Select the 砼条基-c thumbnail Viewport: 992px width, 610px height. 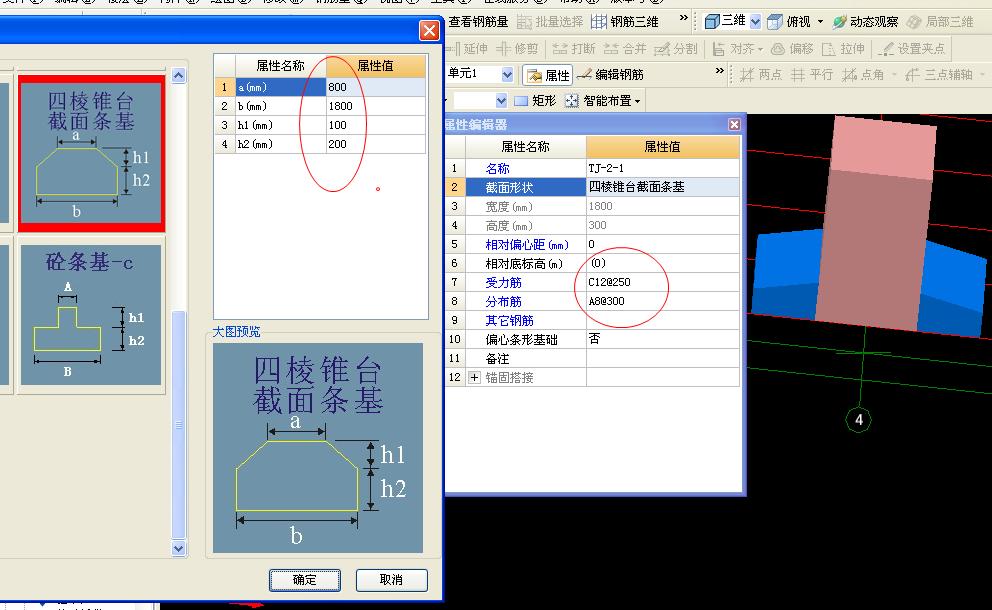point(91,315)
